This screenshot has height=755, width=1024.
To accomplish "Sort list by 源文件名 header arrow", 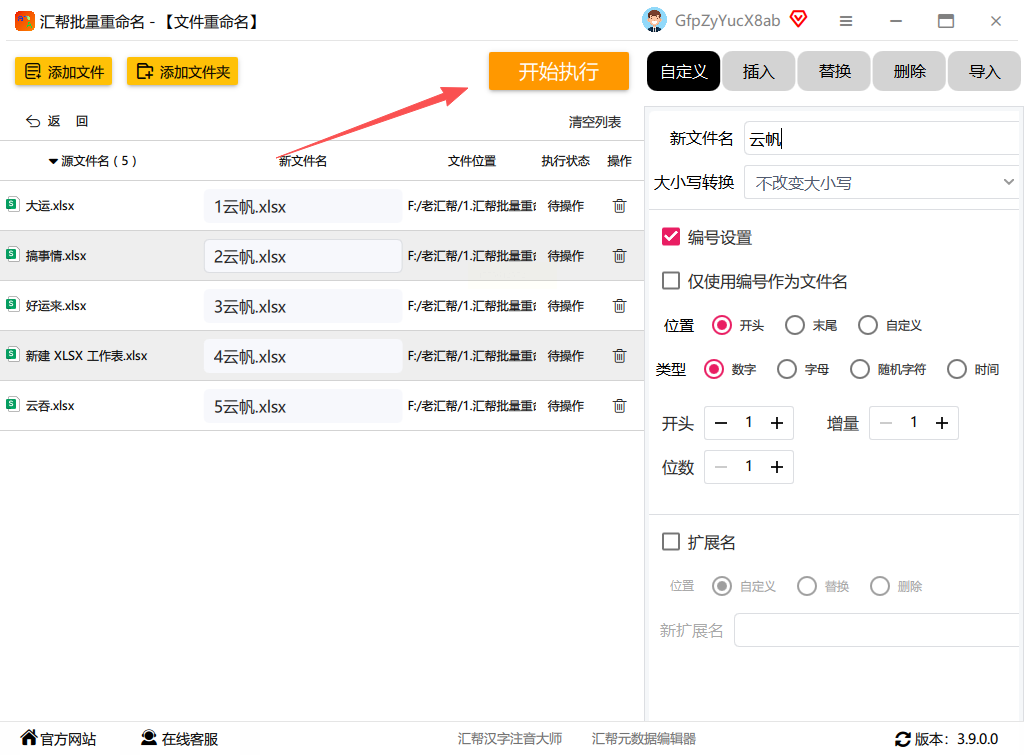I will (x=53, y=161).
